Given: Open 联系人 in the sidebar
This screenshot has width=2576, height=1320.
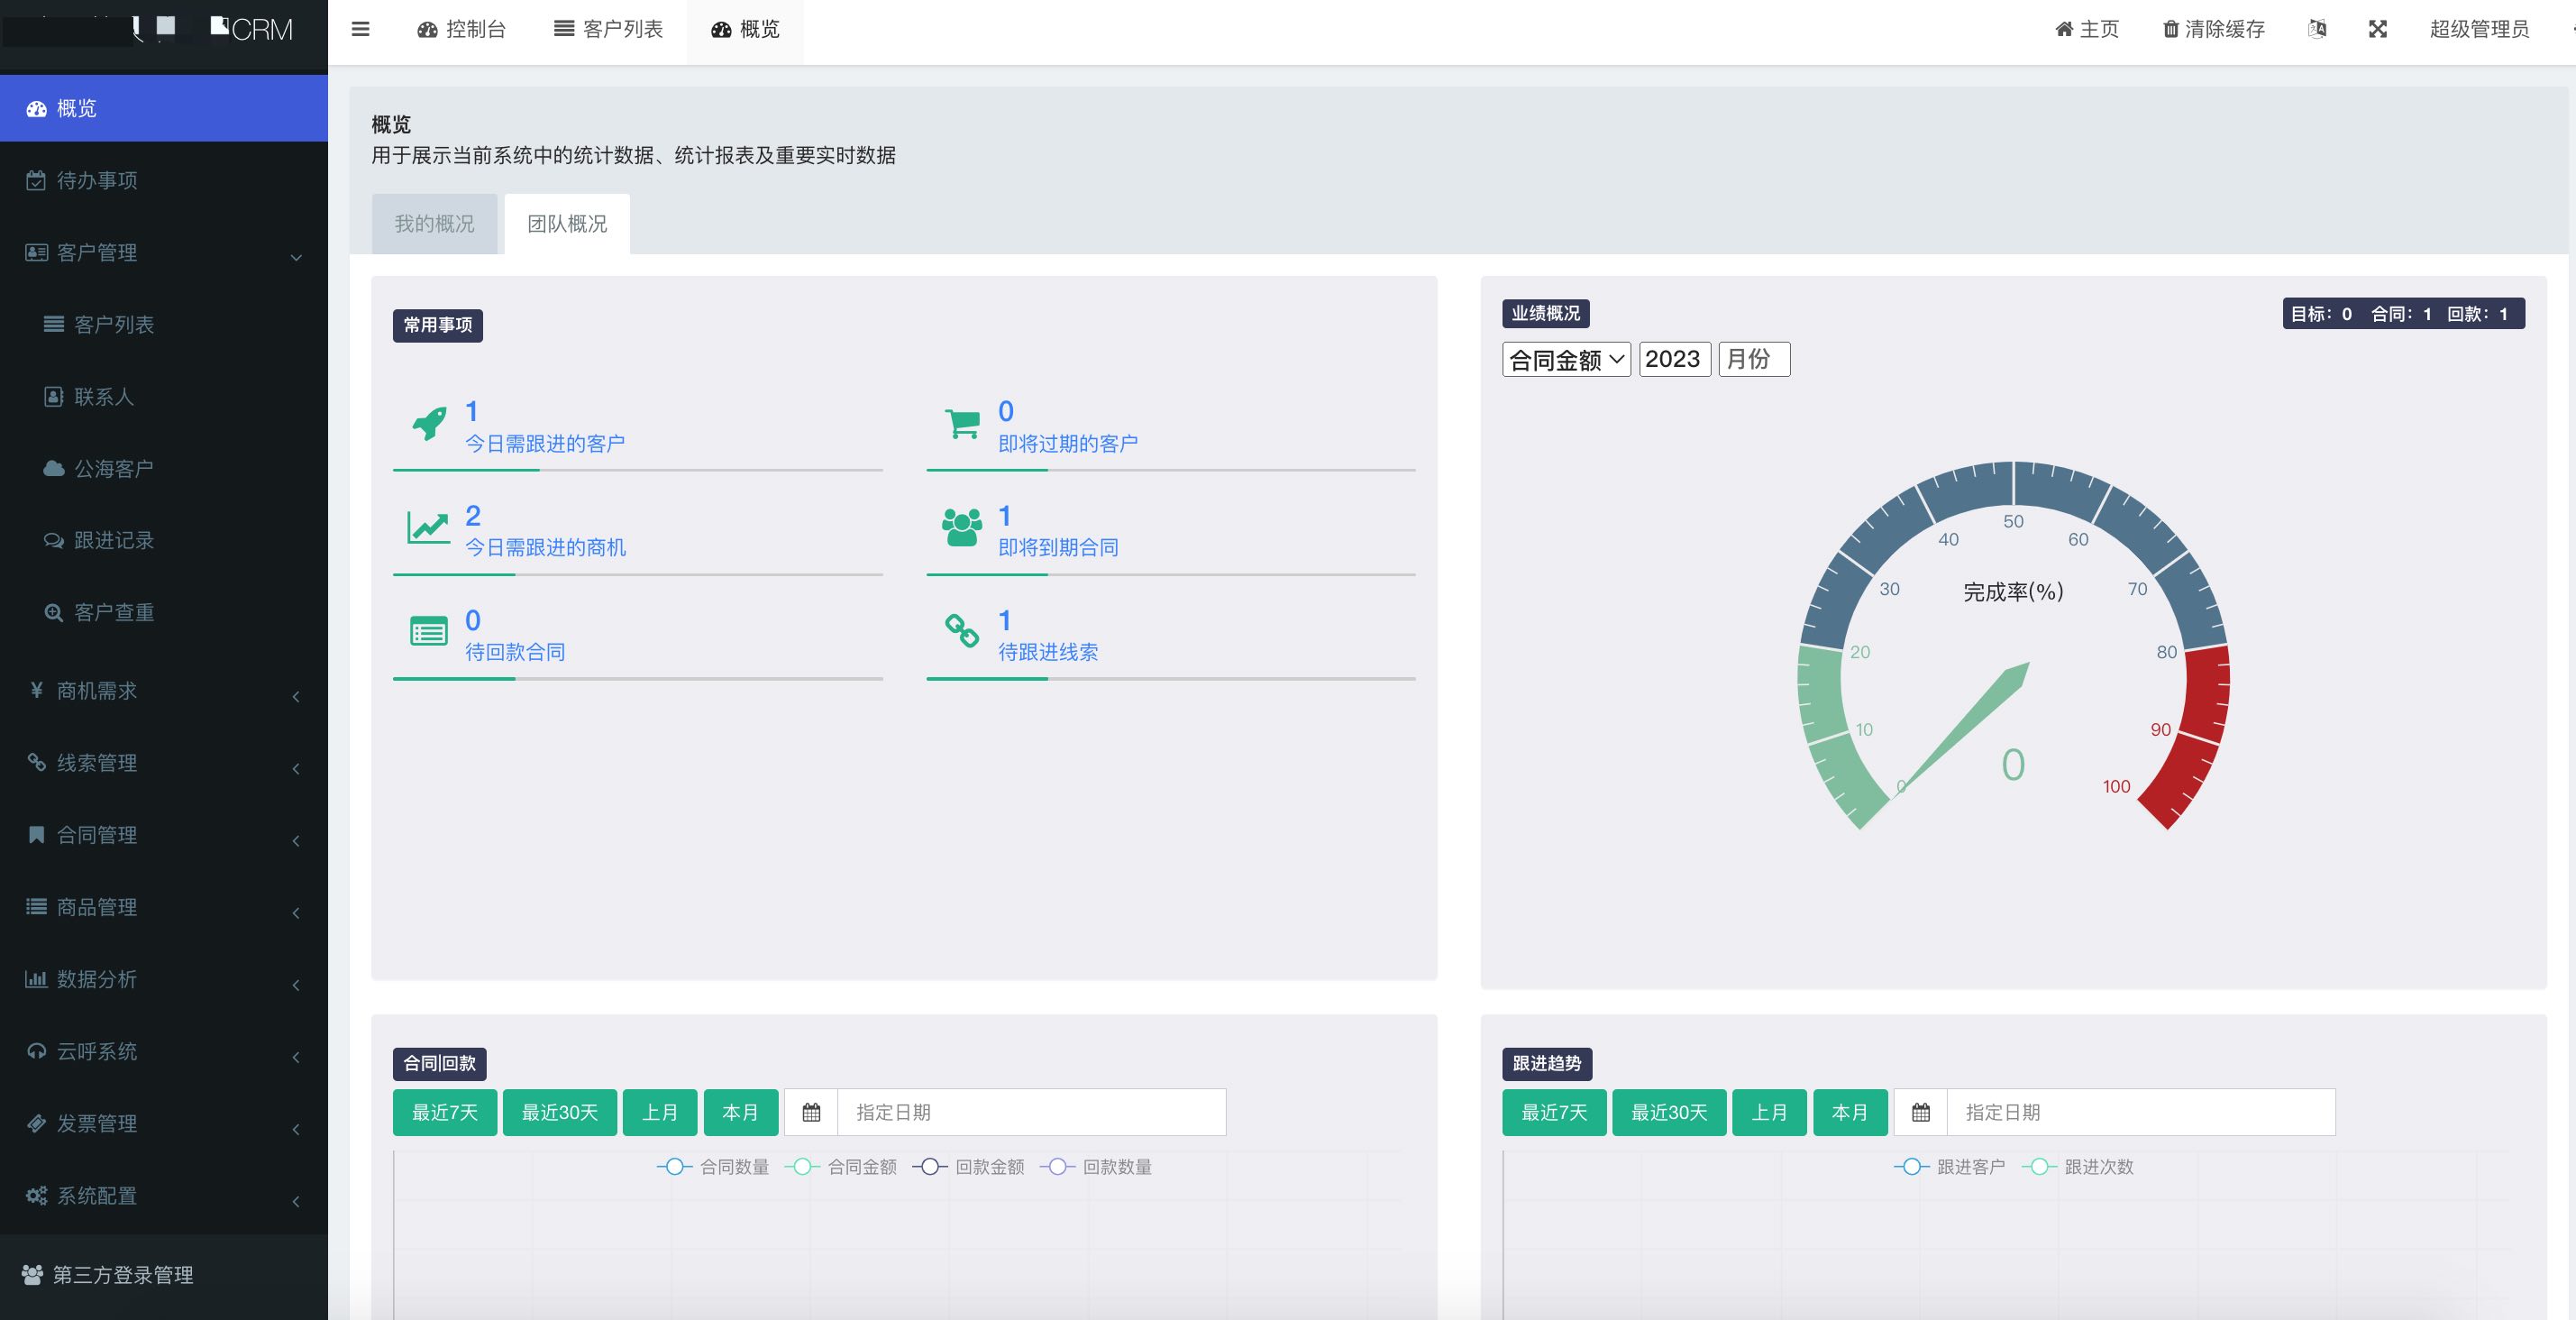Looking at the screenshot, I should point(164,396).
